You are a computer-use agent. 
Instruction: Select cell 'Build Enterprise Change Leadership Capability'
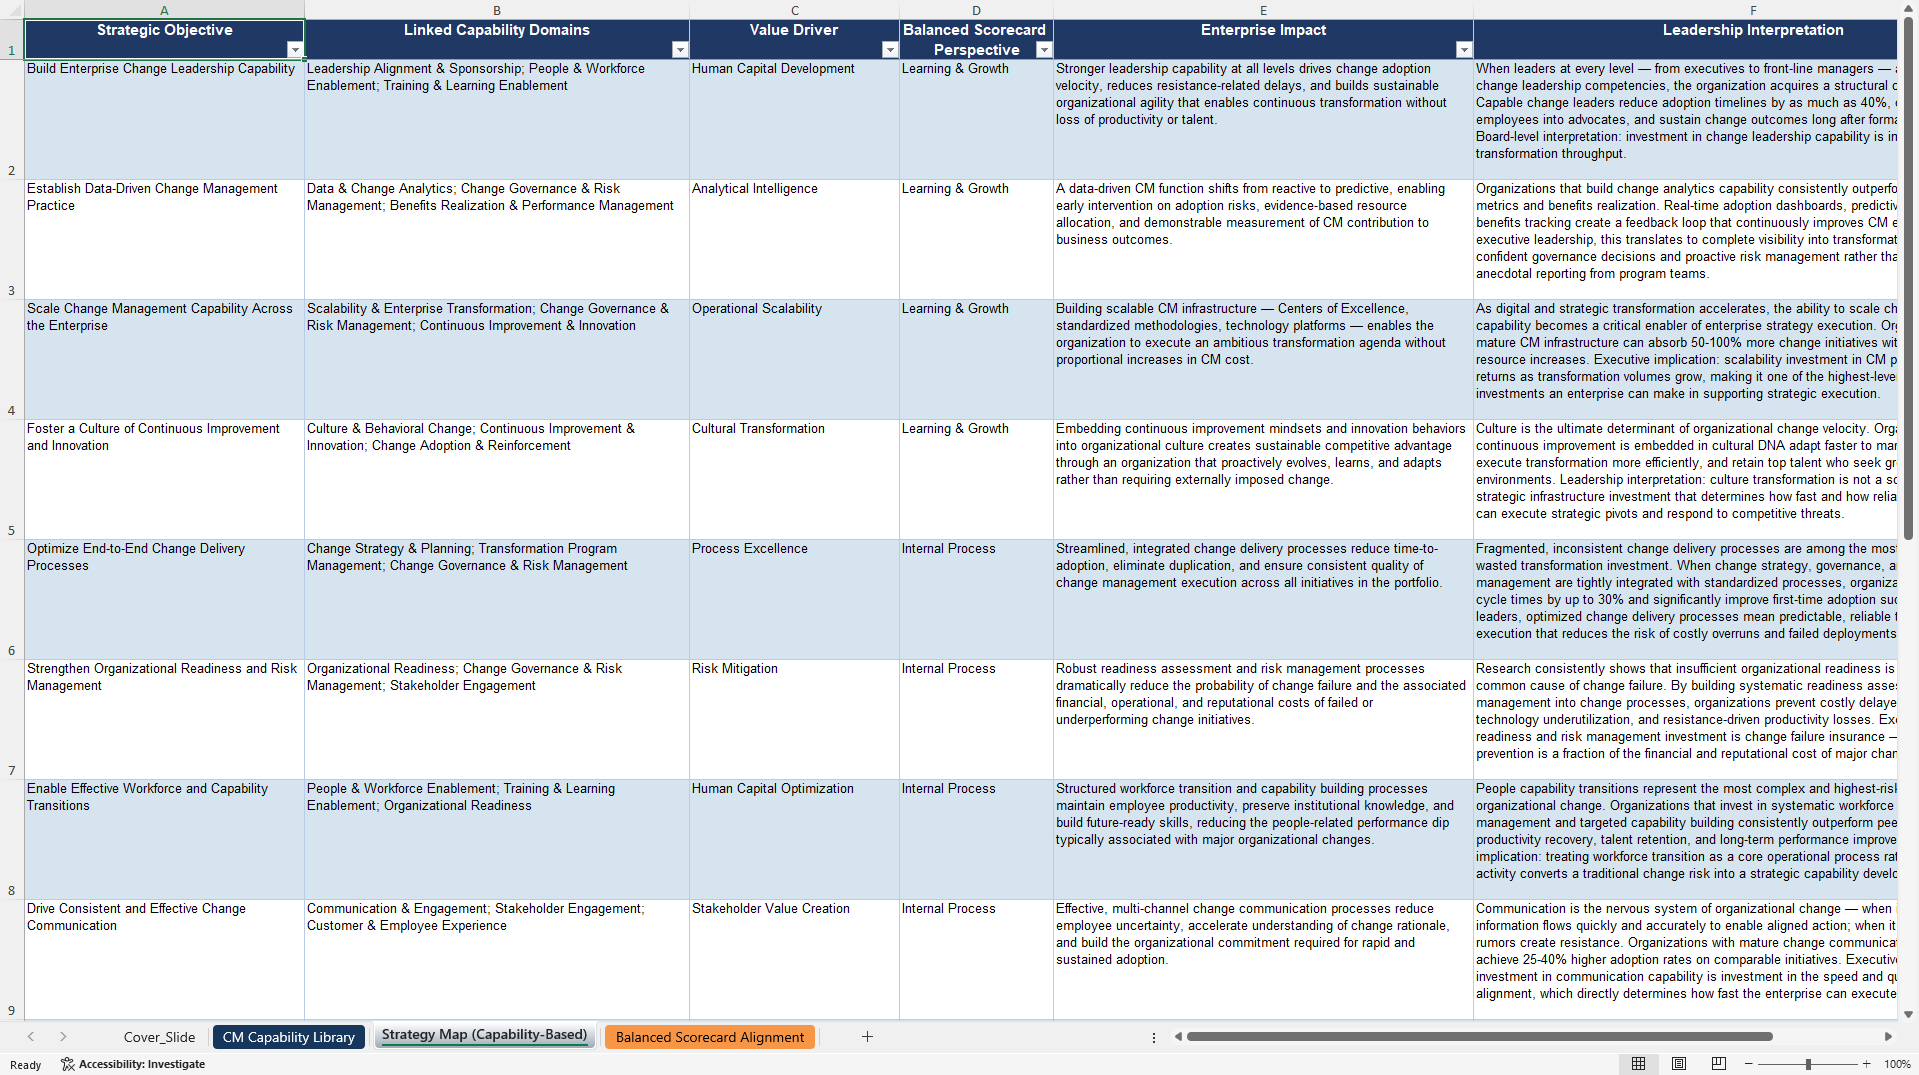click(164, 120)
